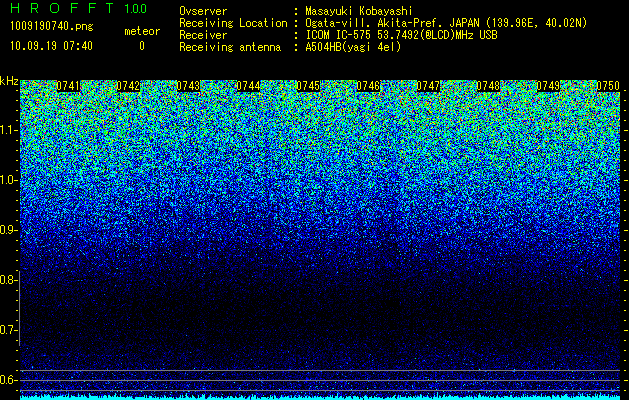This screenshot has width=629, height=400.
Task: Click the meteor count 0
Action: (x=142, y=46)
